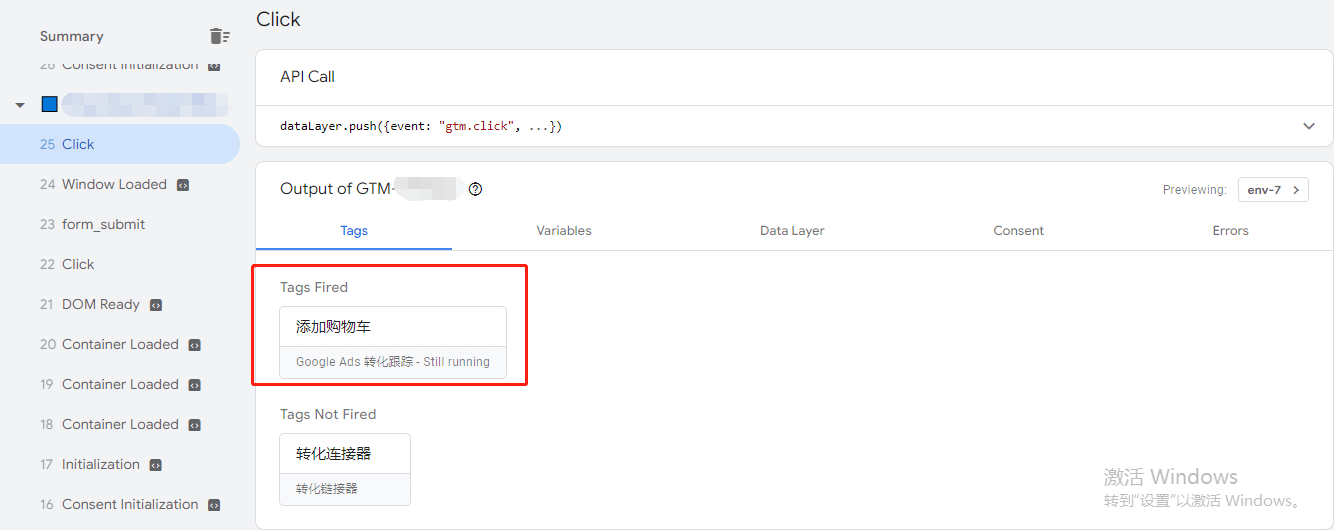Click the code icon next to DOM Ready
1334x530 pixels.
pyautogui.click(x=155, y=305)
